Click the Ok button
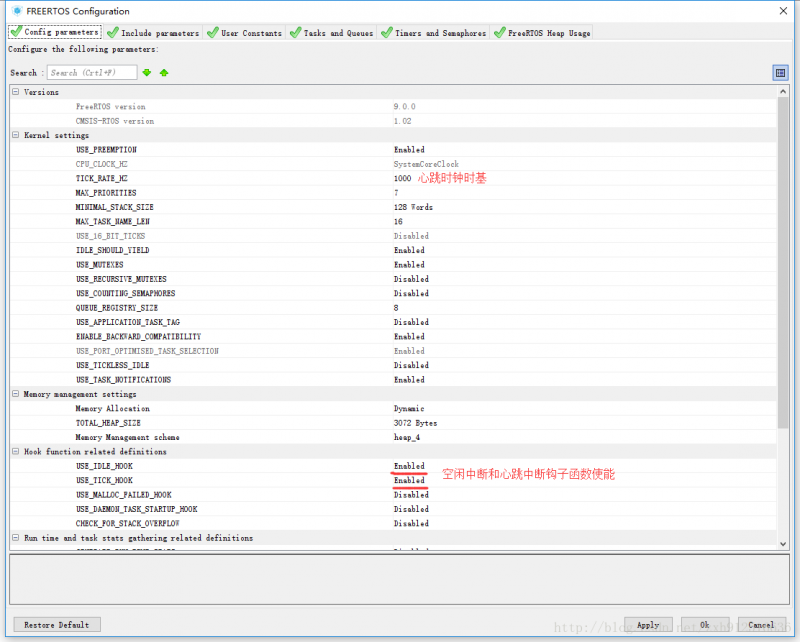The height and width of the screenshot is (642, 800). 705,625
